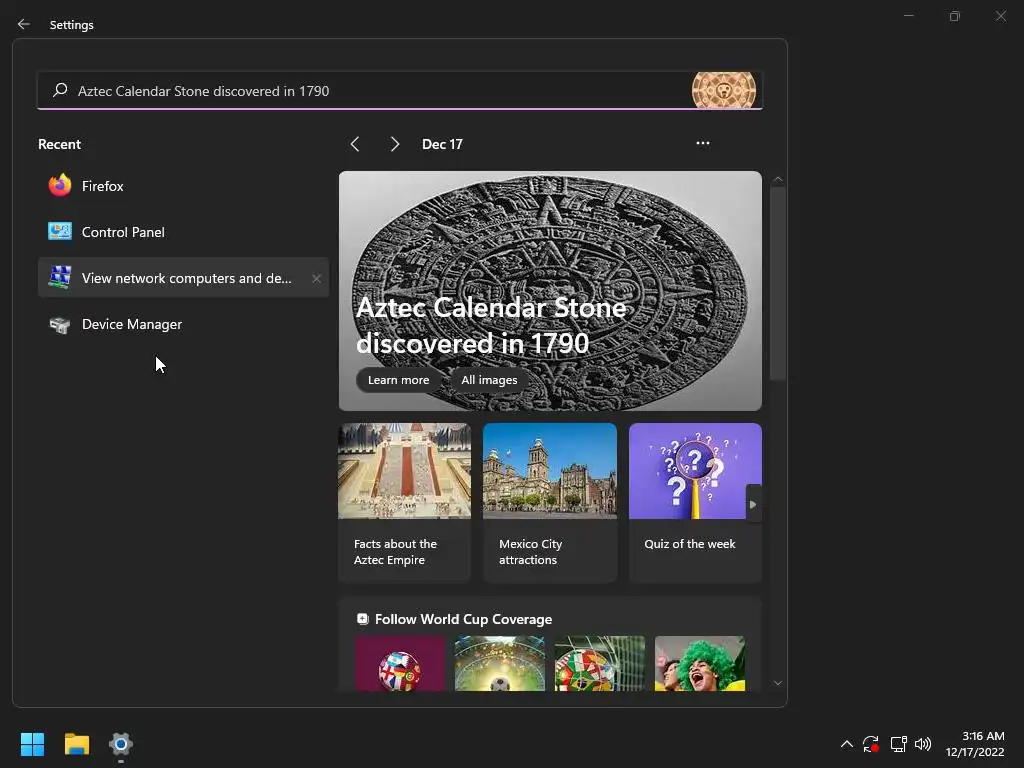
Task: Click the World Cup Coverage plus icon
Action: pyautogui.click(x=362, y=618)
